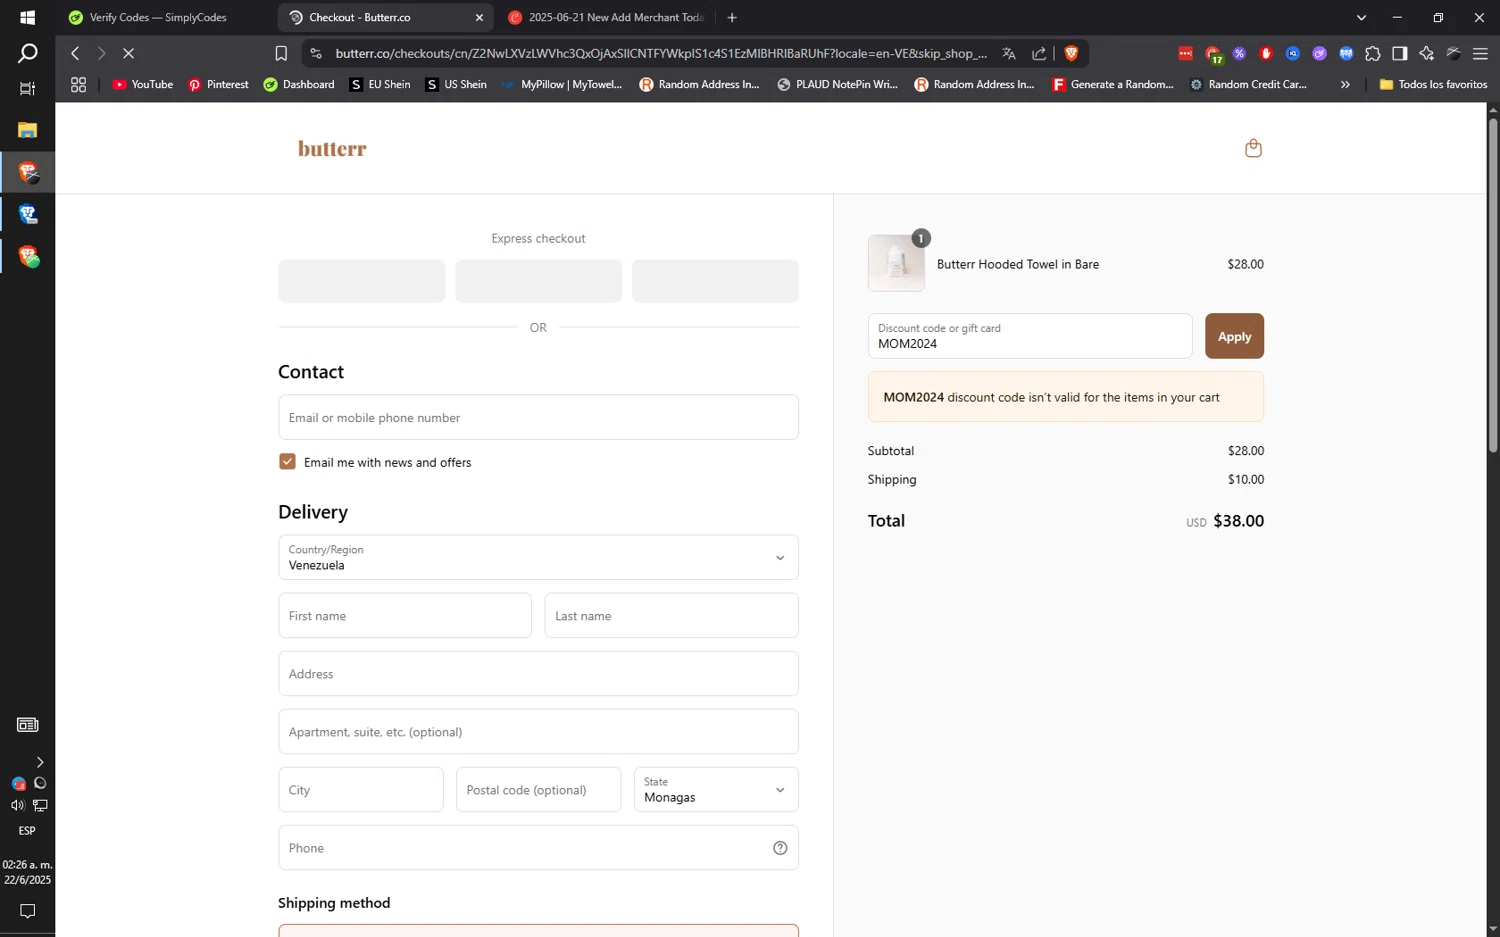This screenshot has width=1500, height=937.
Task: Go back to the previous page
Action: click(75, 53)
